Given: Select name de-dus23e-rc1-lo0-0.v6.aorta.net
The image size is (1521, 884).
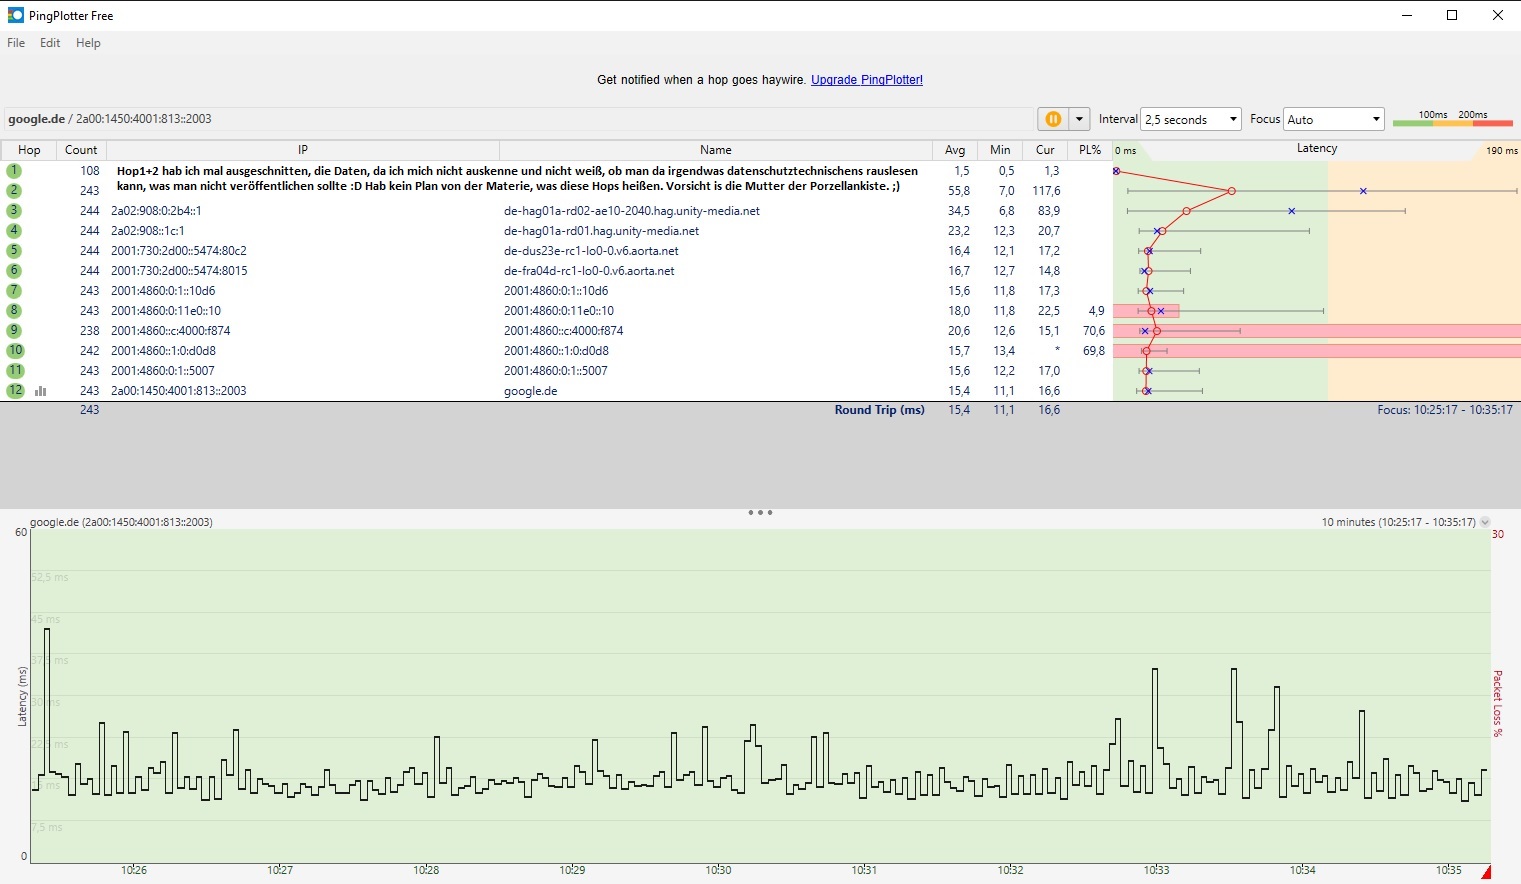Looking at the screenshot, I should click(591, 251).
